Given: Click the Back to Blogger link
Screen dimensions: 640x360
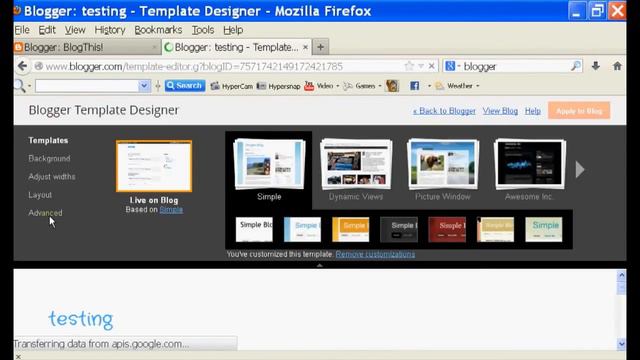Looking at the screenshot, I should (444, 111).
